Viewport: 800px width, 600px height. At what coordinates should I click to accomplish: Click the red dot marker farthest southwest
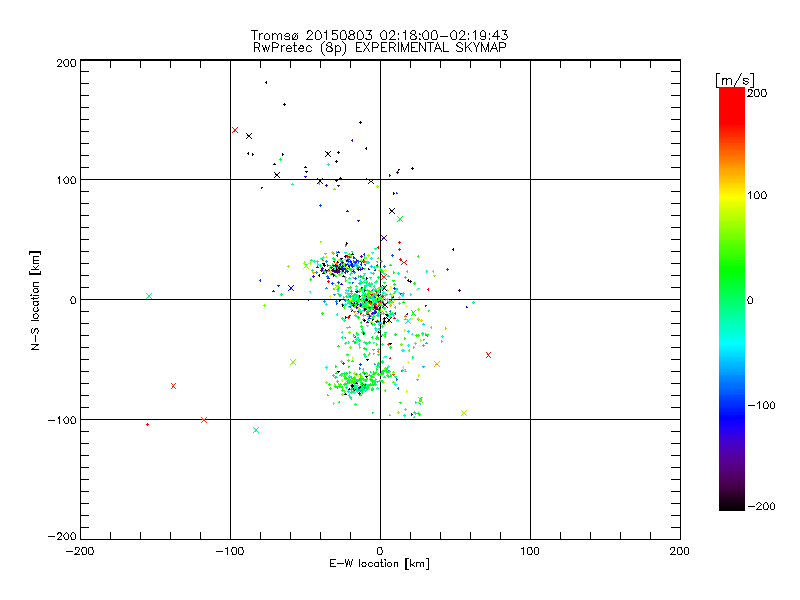[147, 424]
